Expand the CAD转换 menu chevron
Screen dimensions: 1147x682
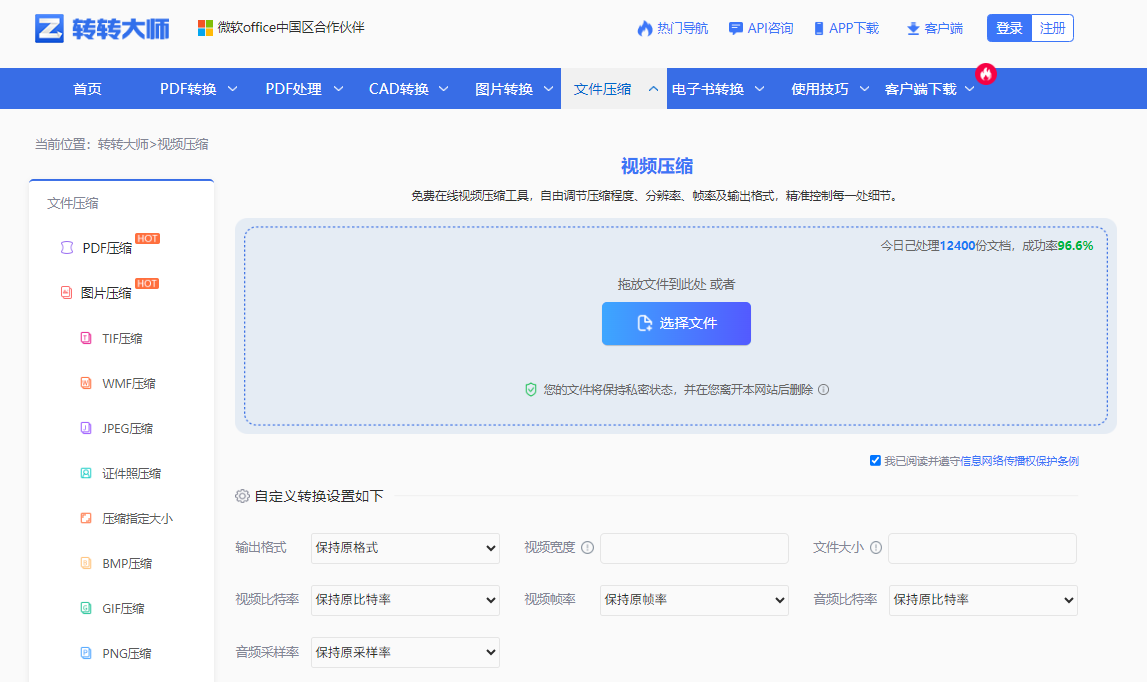pos(443,89)
